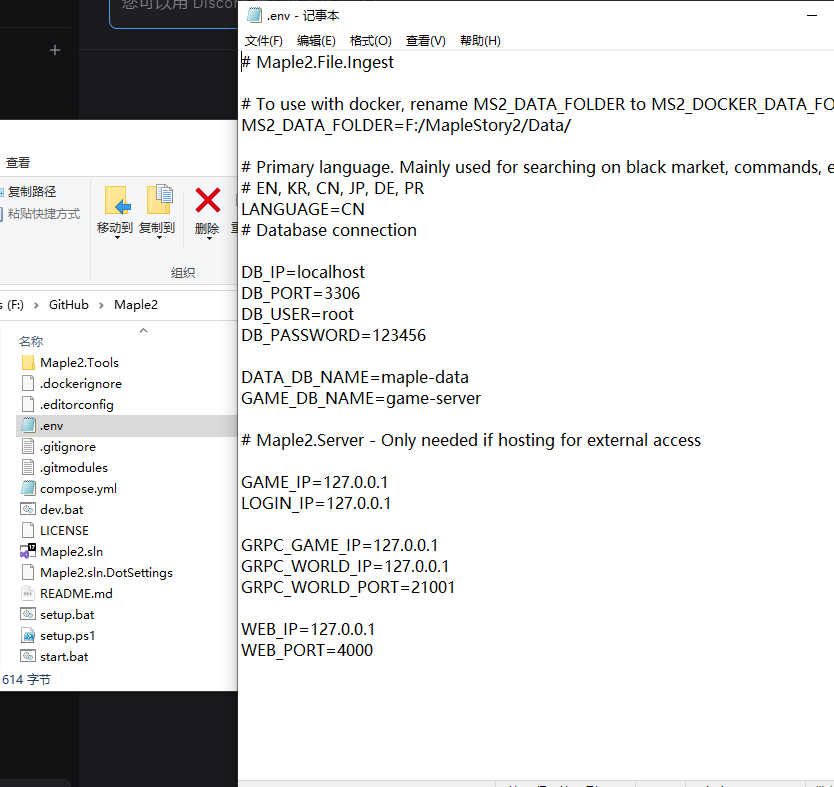The height and width of the screenshot is (787, 834).
Task: Click the 名称 column header
Action: coord(31,341)
